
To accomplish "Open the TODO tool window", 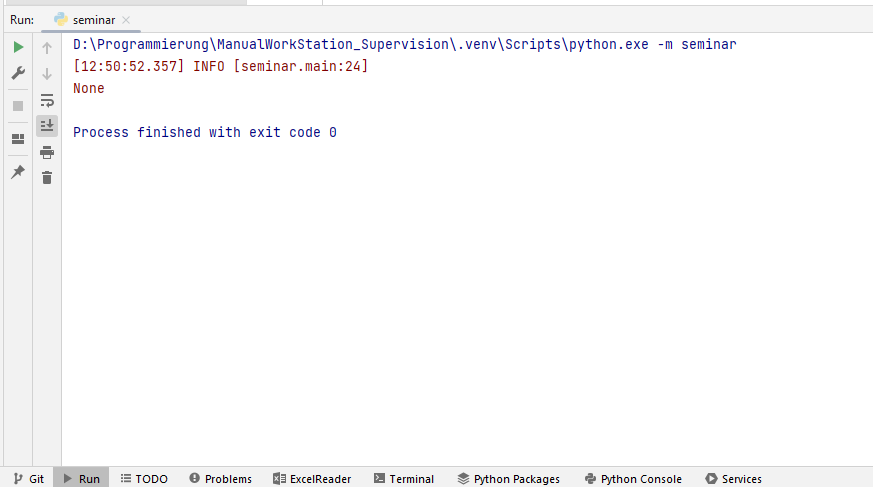I will pyautogui.click(x=144, y=479).
